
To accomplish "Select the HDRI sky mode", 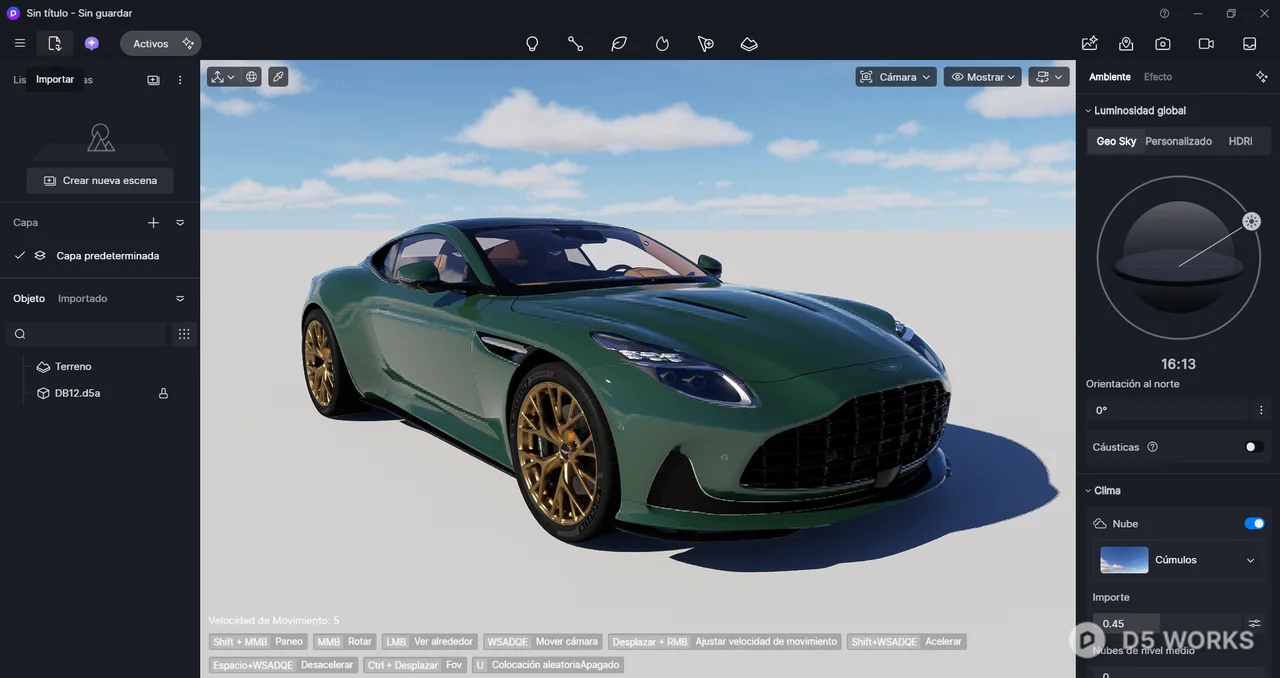I will tap(1240, 141).
